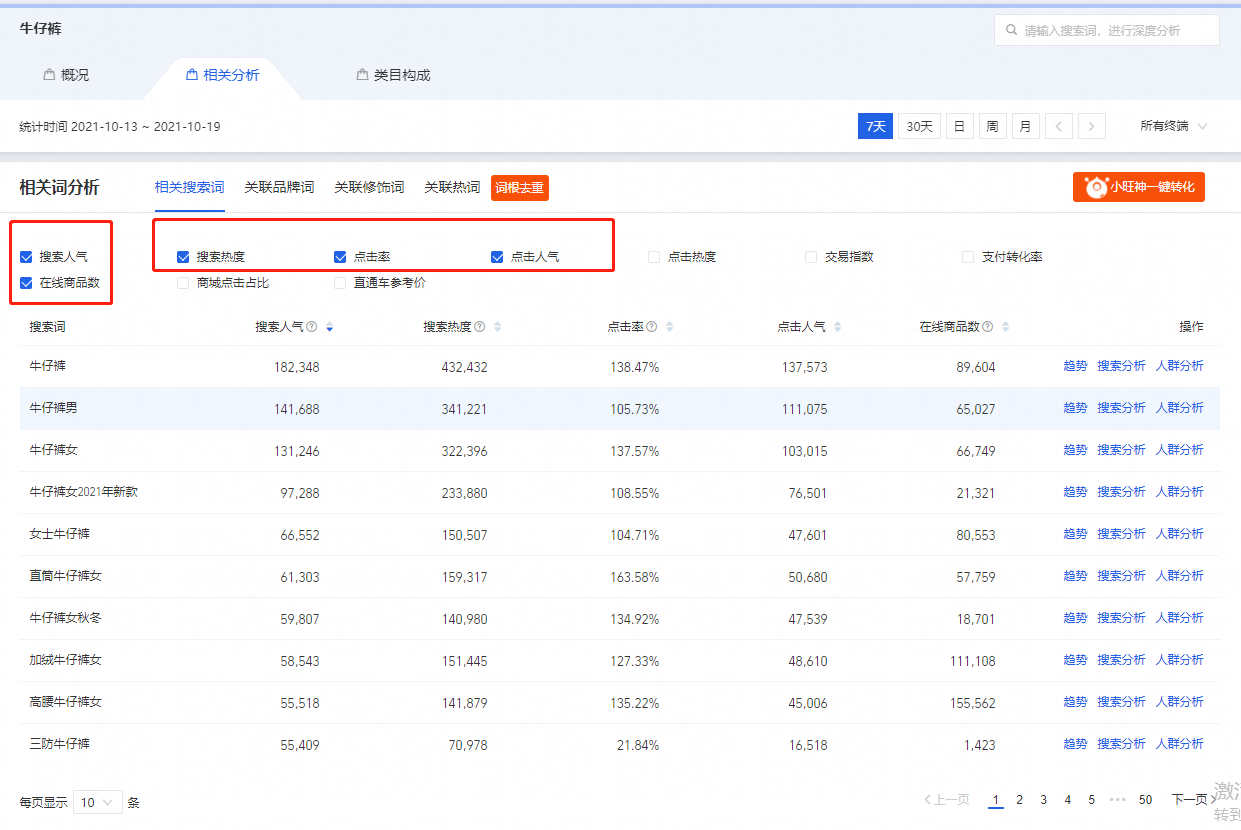Go to next date period arrow
Image resolution: width=1241 pixels, height=830 pixels.
click(x=1092, y=126)
